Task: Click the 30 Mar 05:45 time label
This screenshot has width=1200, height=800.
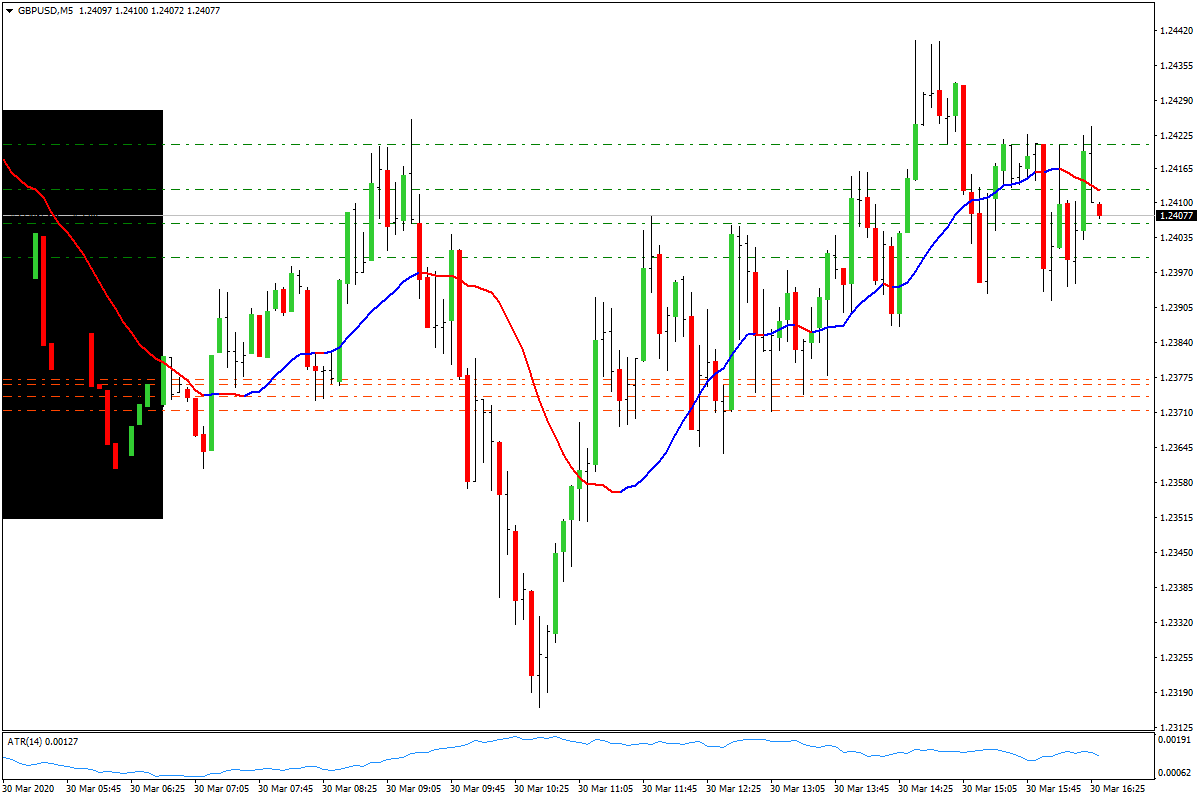Action: (x=94, y=789)
